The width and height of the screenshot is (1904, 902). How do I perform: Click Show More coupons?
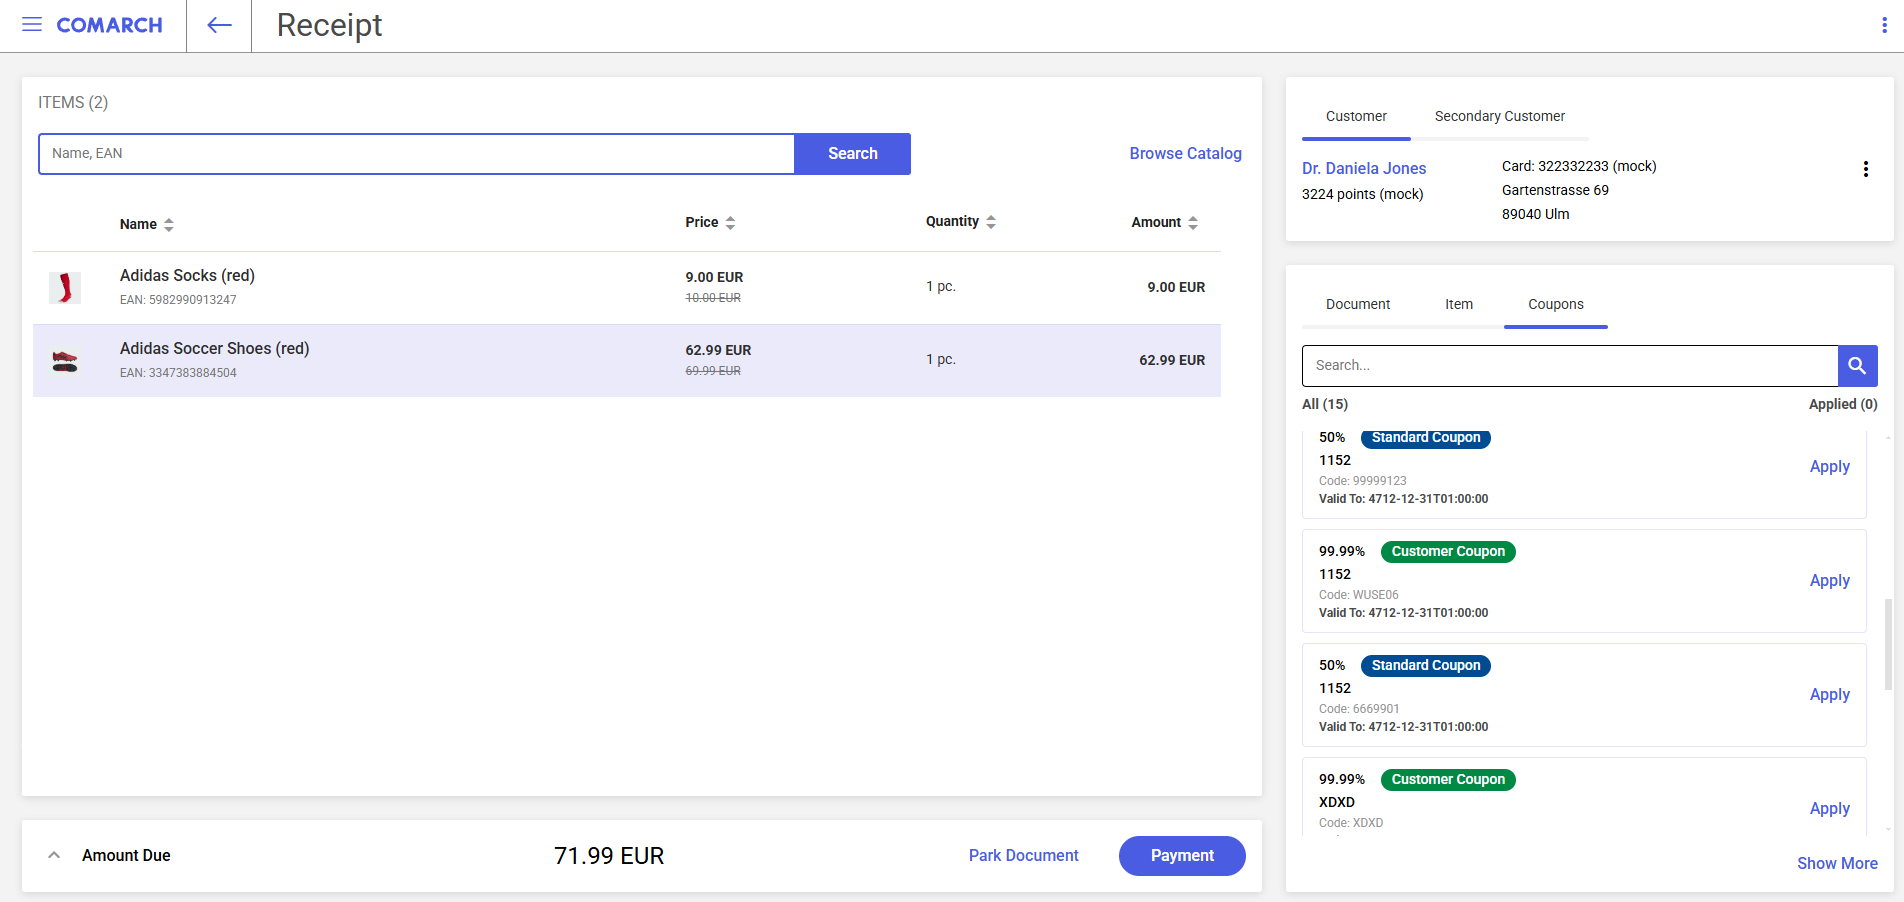point(1837,863)
